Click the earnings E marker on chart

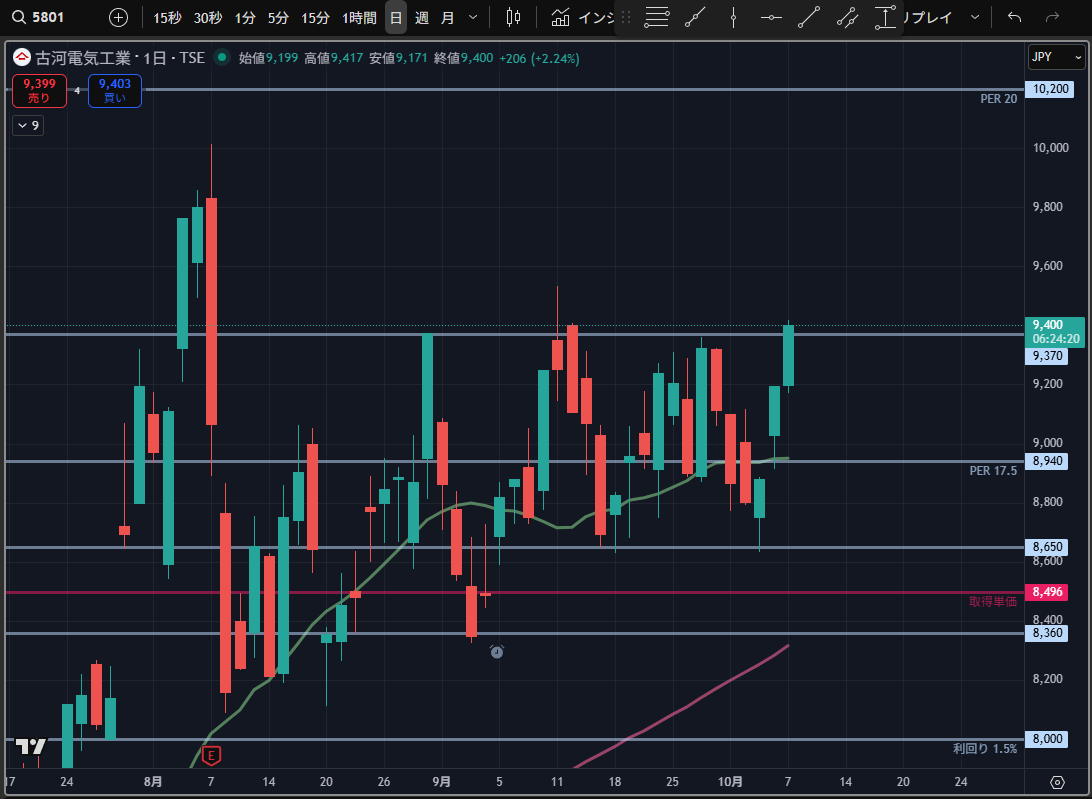[210, 754]
